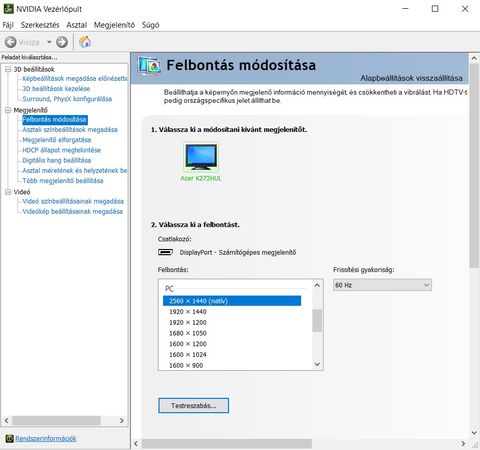Collapse the 3D beállítások tree node
The width and height of the screenshot is (480, 450).
tap(8, 69)
